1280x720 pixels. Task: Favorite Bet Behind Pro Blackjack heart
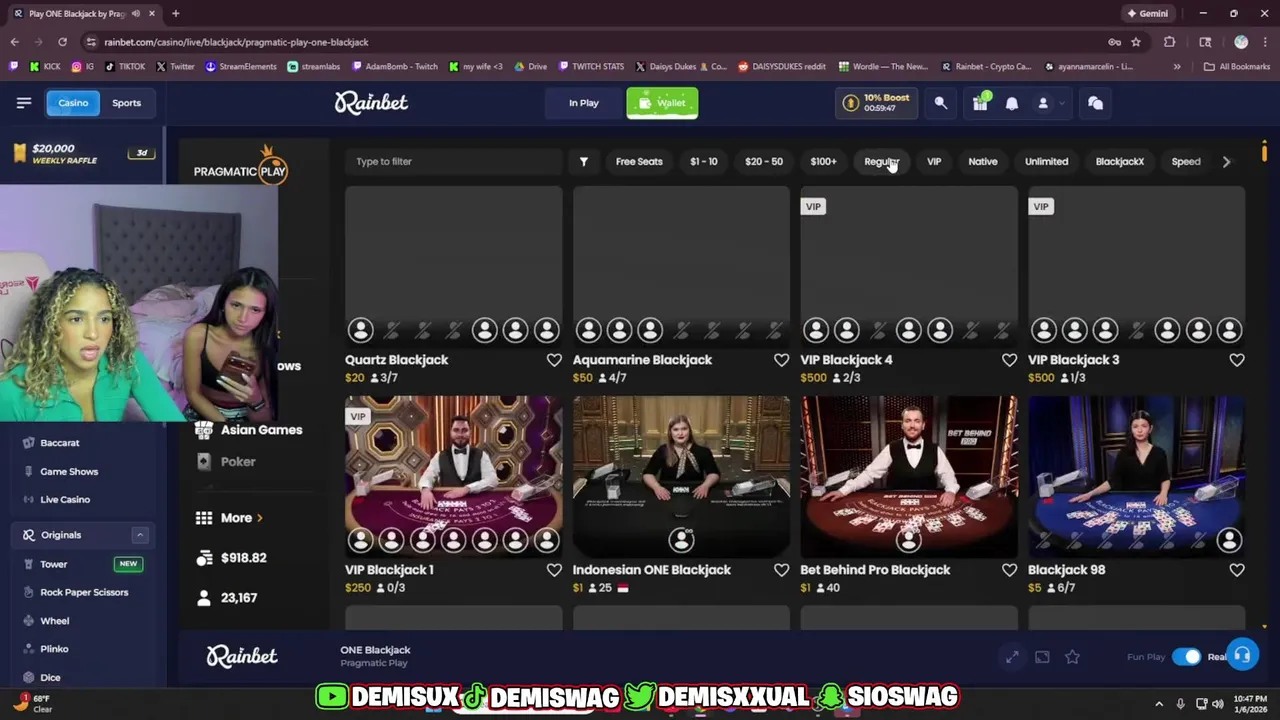tap(1009, 570)
